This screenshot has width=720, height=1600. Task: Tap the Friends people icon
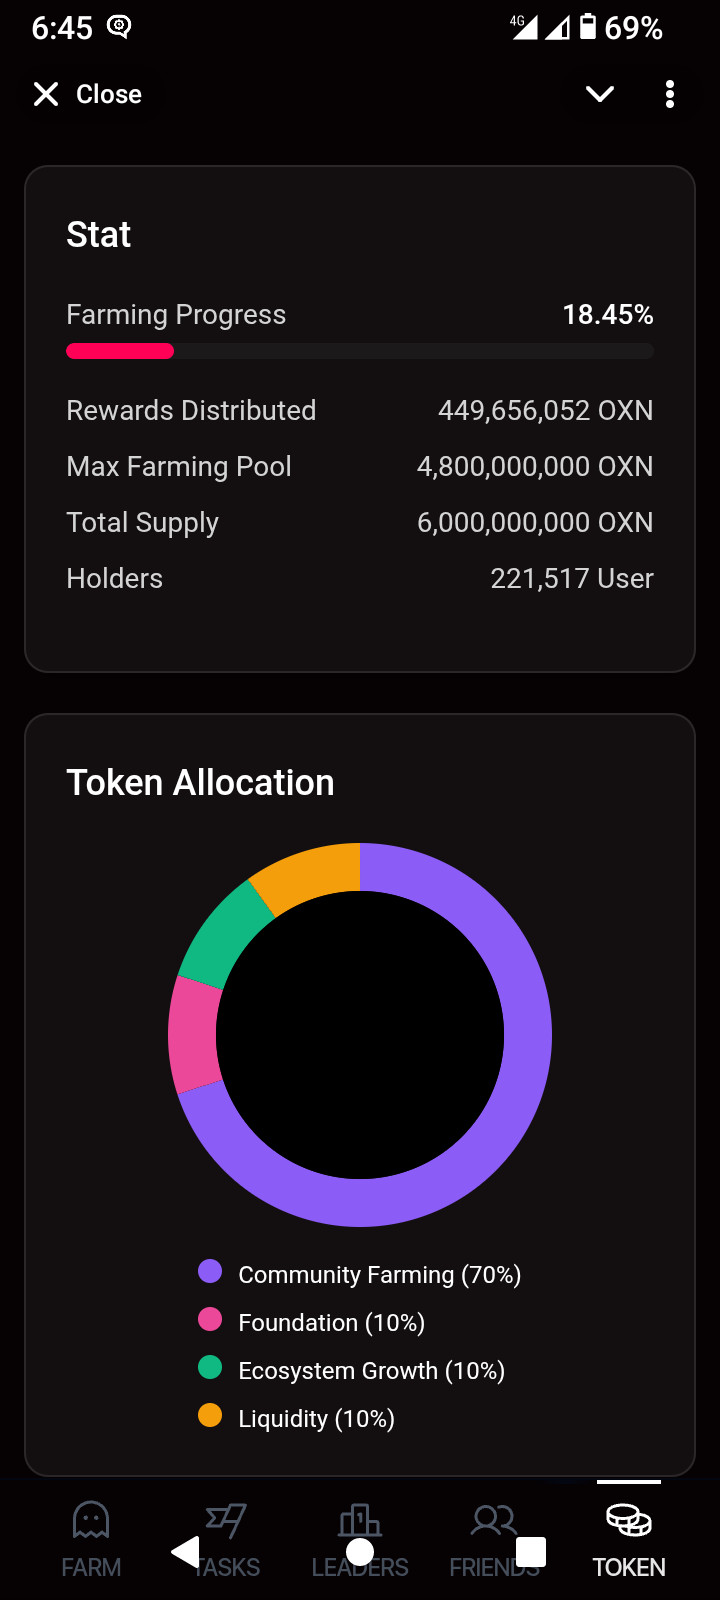[494, 1521]
